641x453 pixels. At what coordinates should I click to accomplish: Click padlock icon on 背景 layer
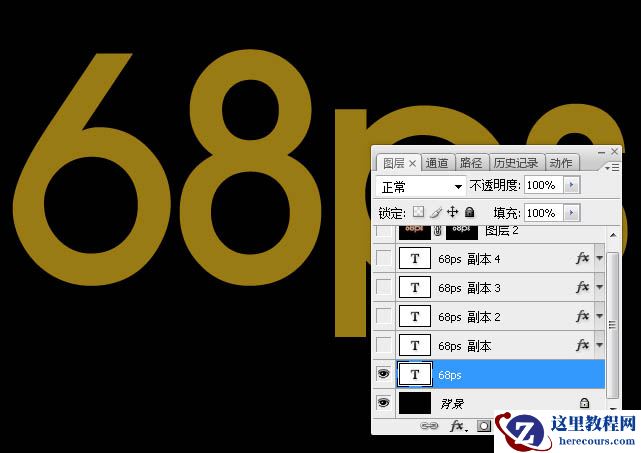pos(585,403)
